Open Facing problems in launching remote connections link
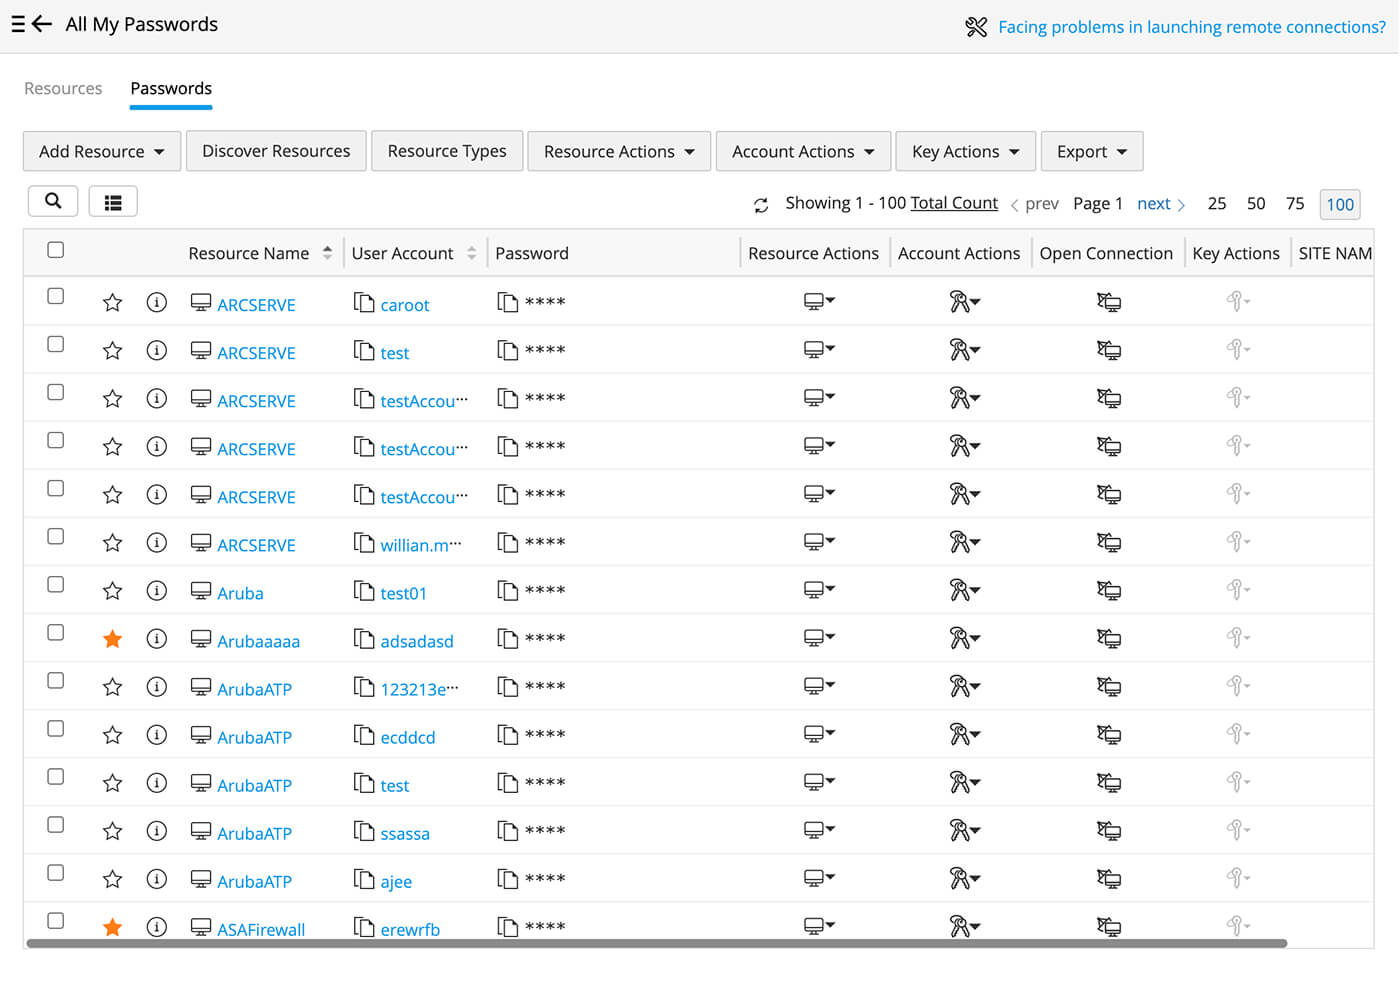Image resolution: width=1400 pixels, height=994 pixels. pyautogui.click(x=1192, y=27)
